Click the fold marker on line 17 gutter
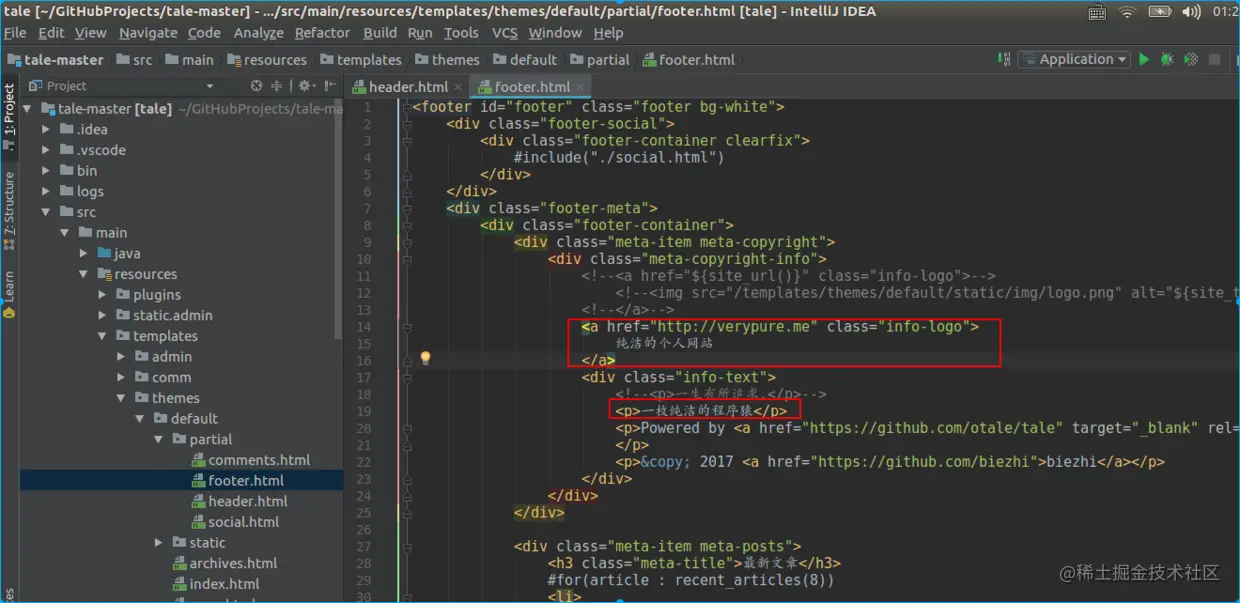Screen dimensions: 1240x603 (407, 377)
